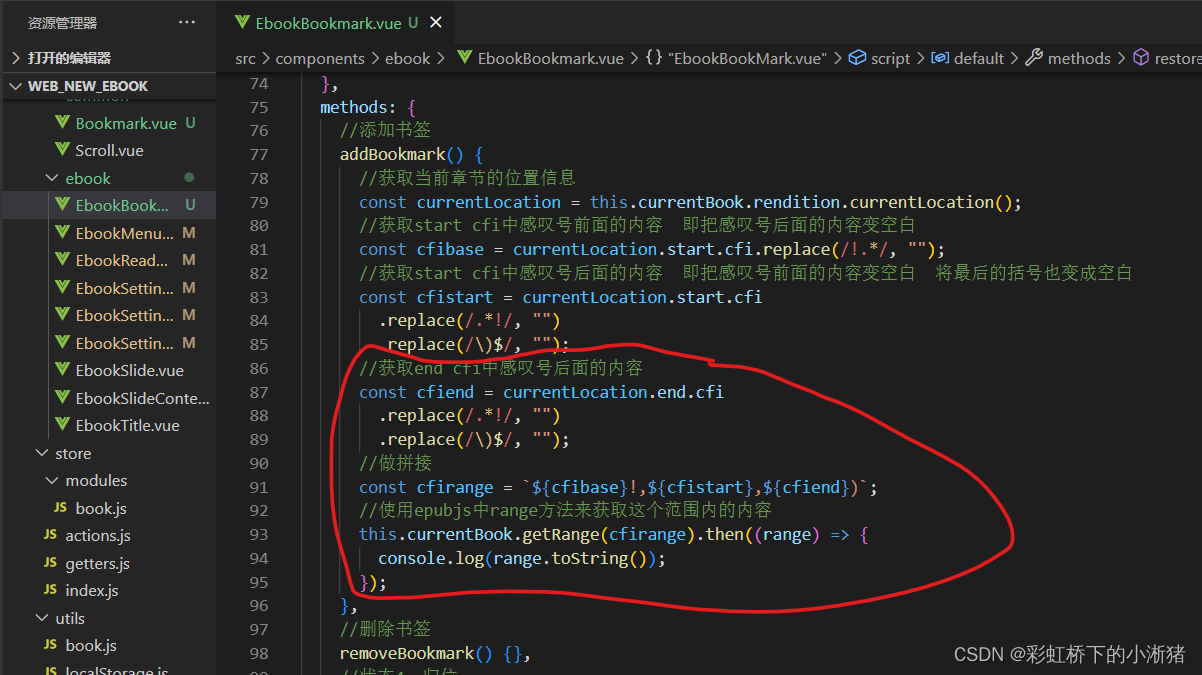1202x675 pixels.
Task: Click the comment //做拼接
Action: click(x=396, y=463)
